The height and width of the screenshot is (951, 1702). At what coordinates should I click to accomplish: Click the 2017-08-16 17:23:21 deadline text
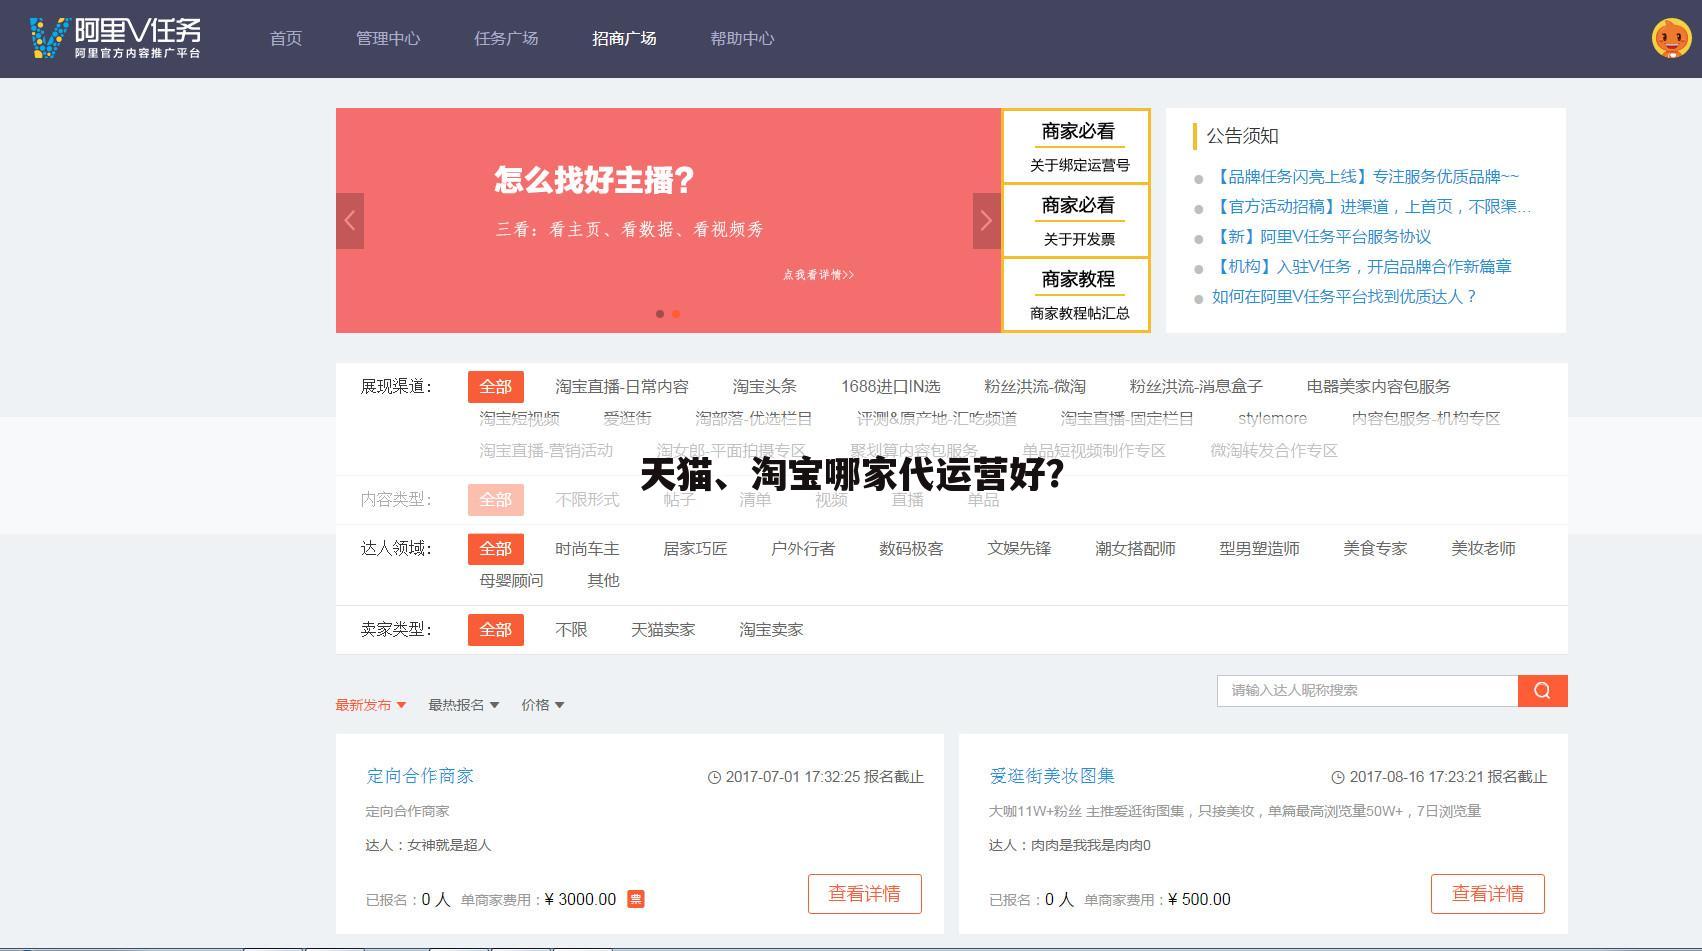(1416, 777)
